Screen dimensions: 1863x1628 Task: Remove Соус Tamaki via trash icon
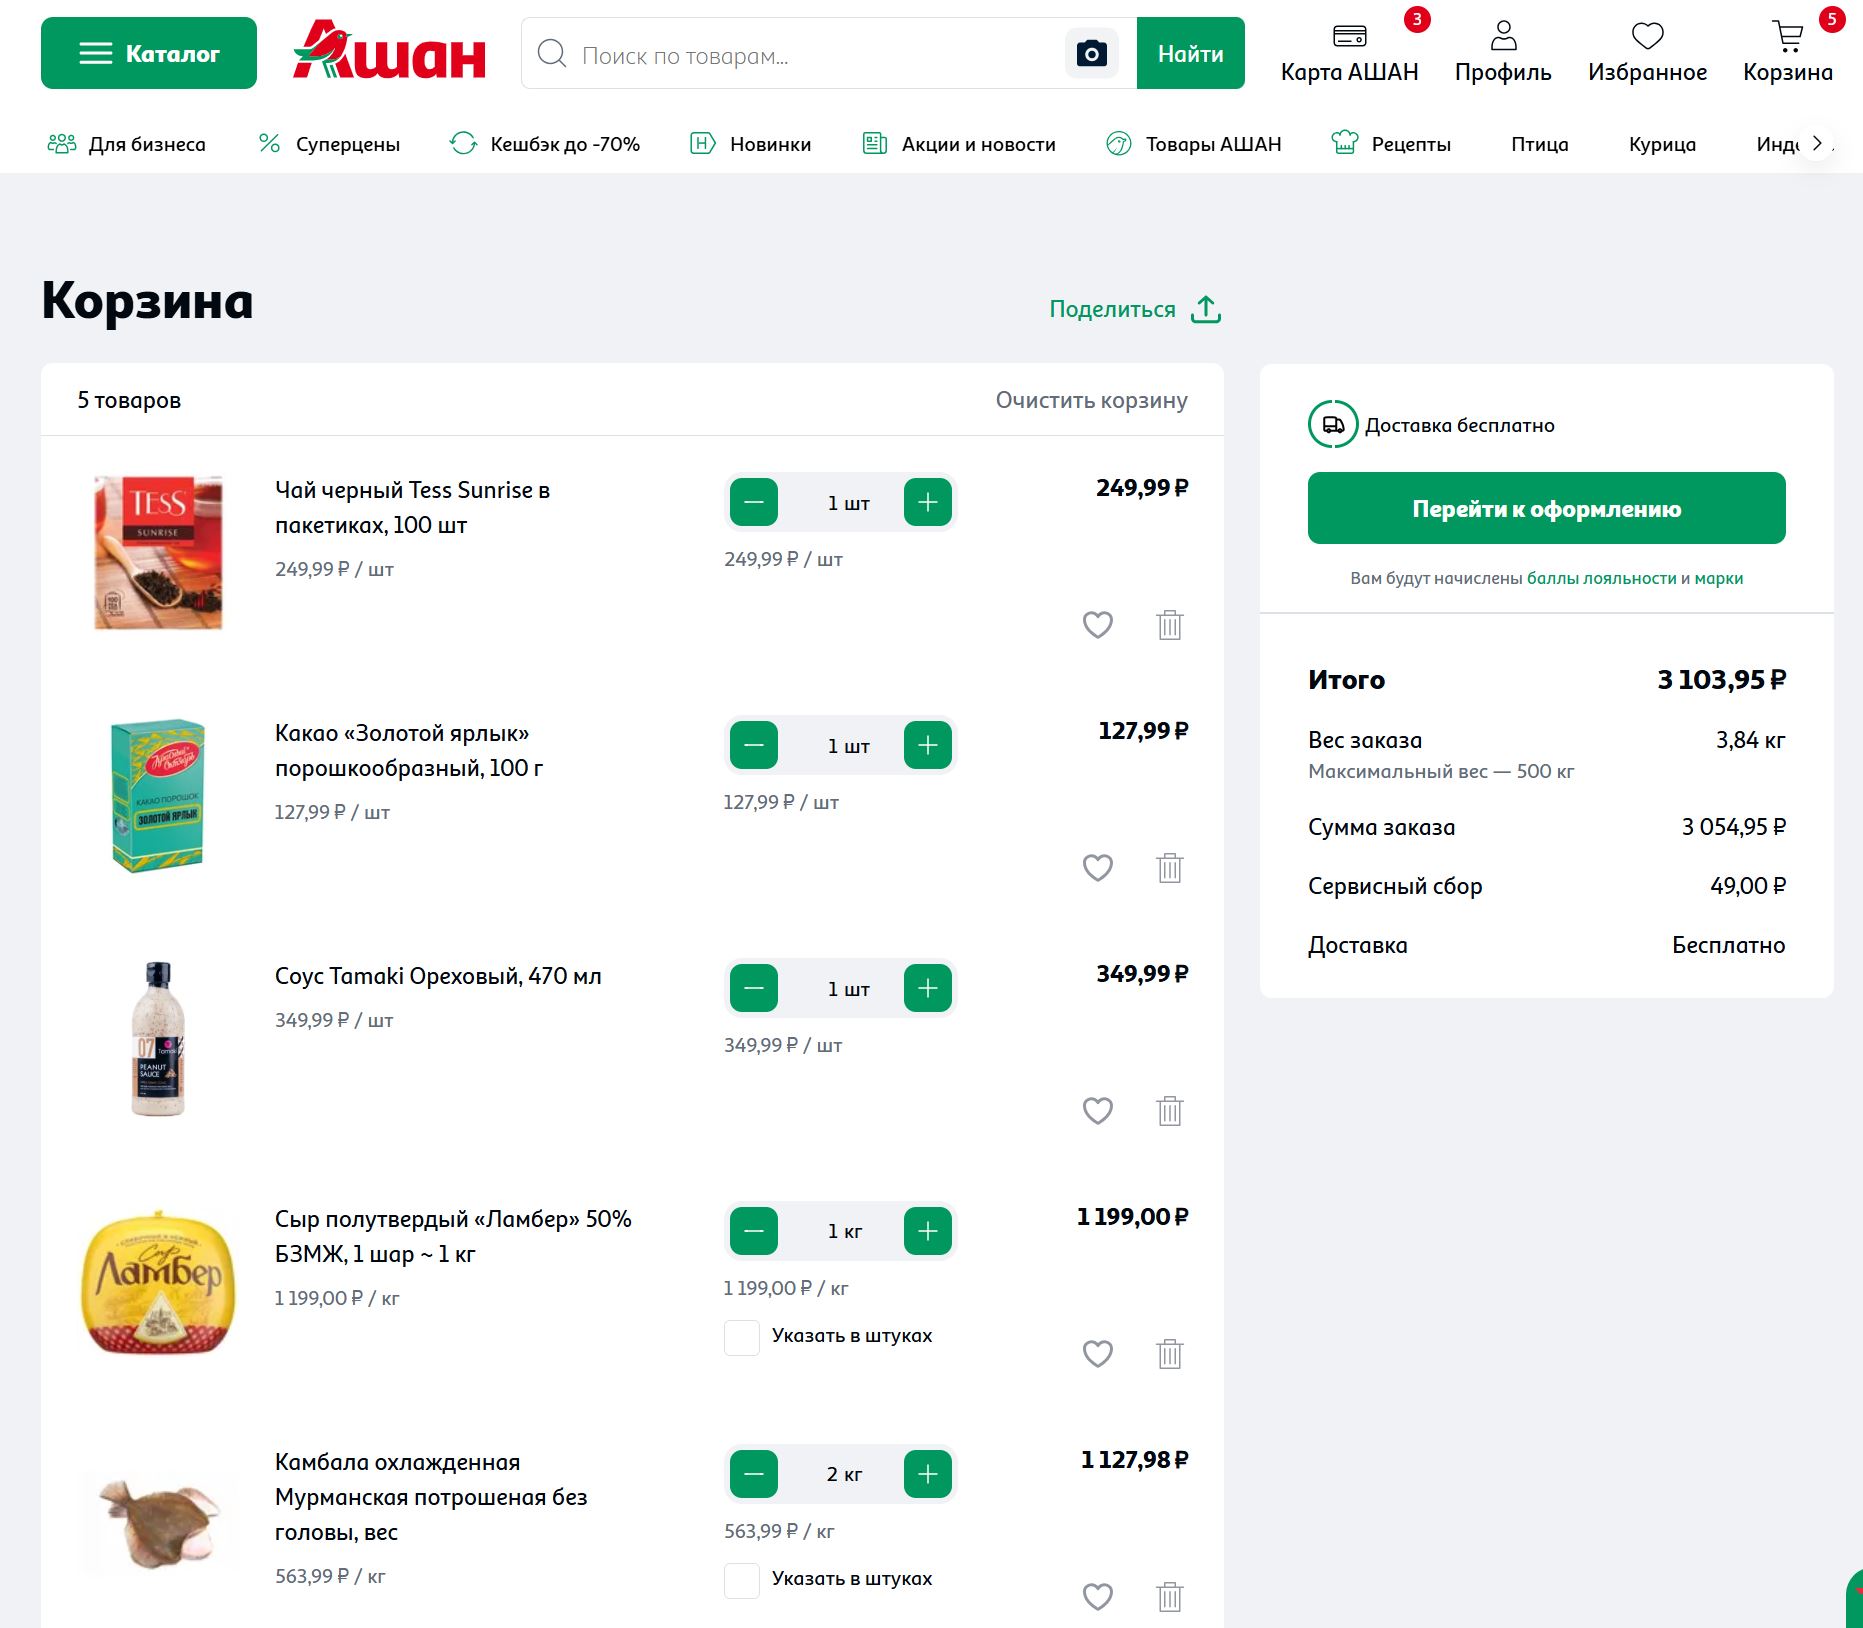(x=1170, y=1110)
